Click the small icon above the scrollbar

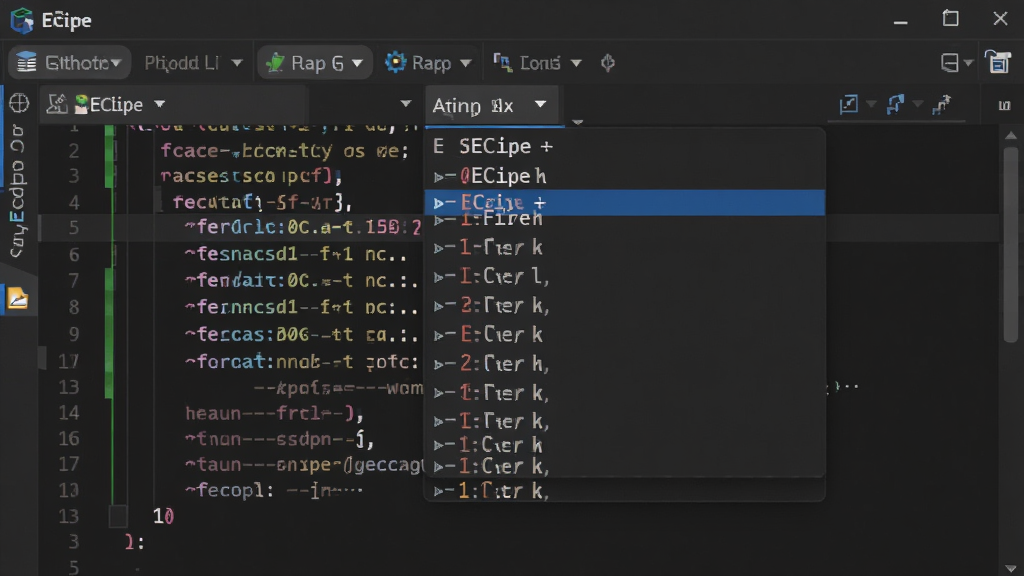[1004, 105]
